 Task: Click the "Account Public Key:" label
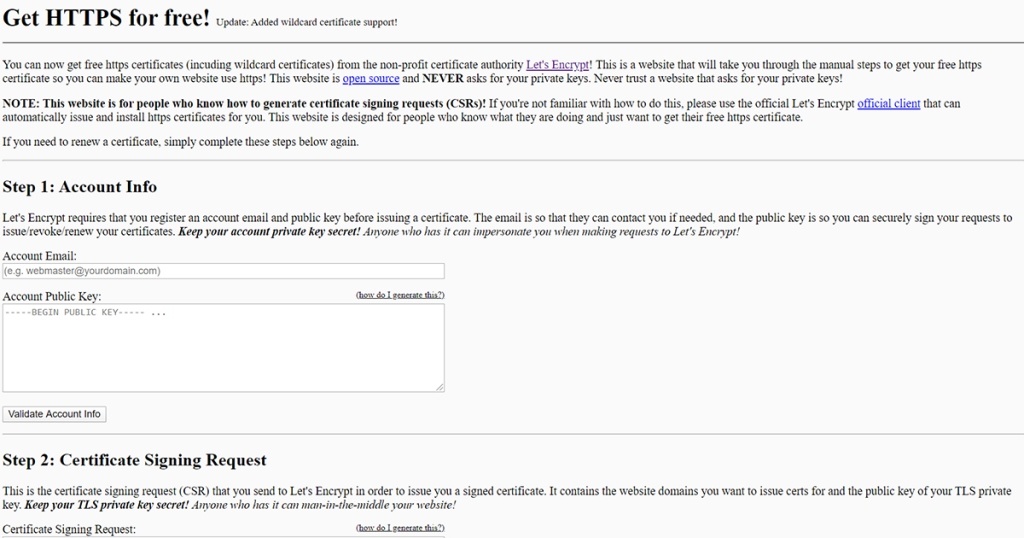point(52,296)
